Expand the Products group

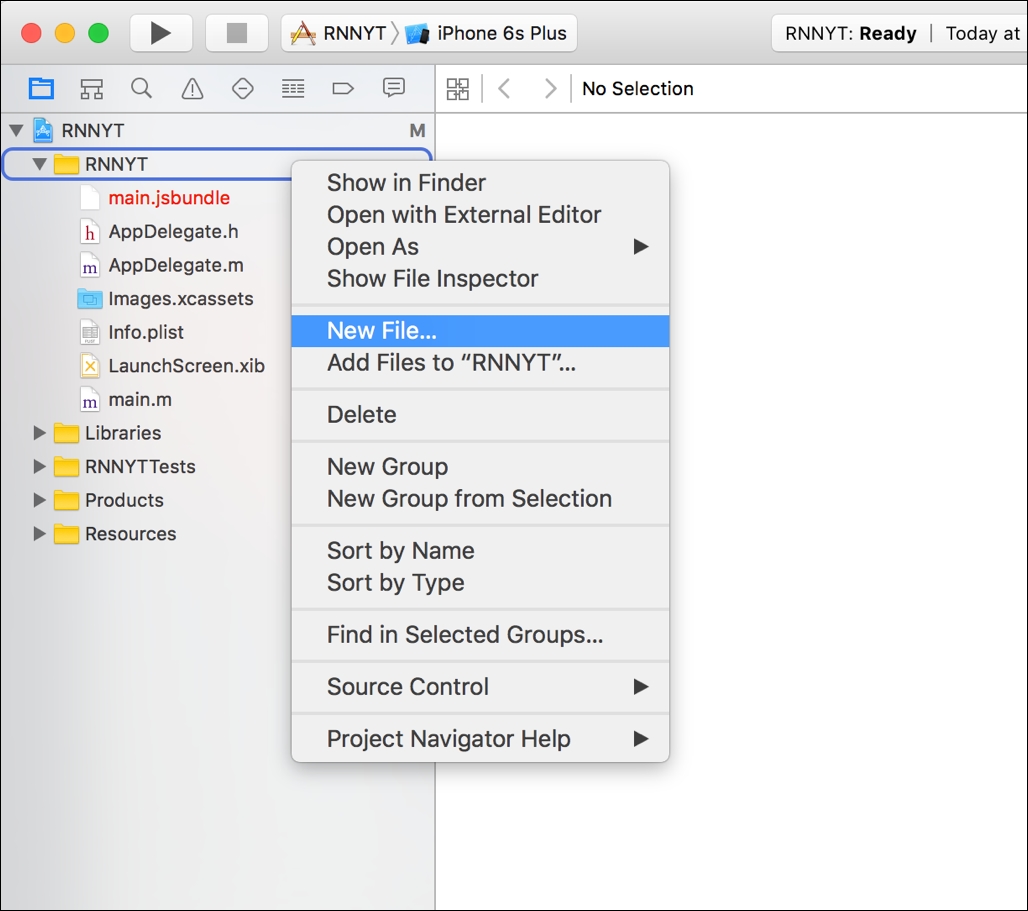pos(39,500)
